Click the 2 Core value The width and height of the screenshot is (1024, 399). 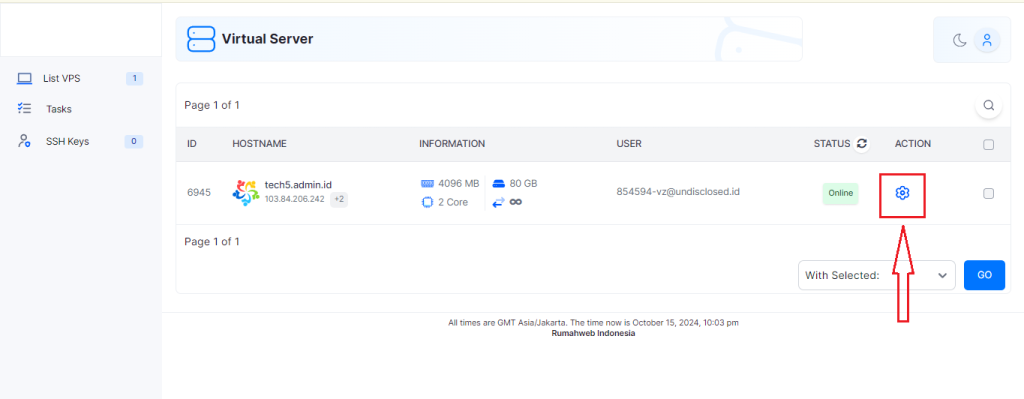point(453,202)
